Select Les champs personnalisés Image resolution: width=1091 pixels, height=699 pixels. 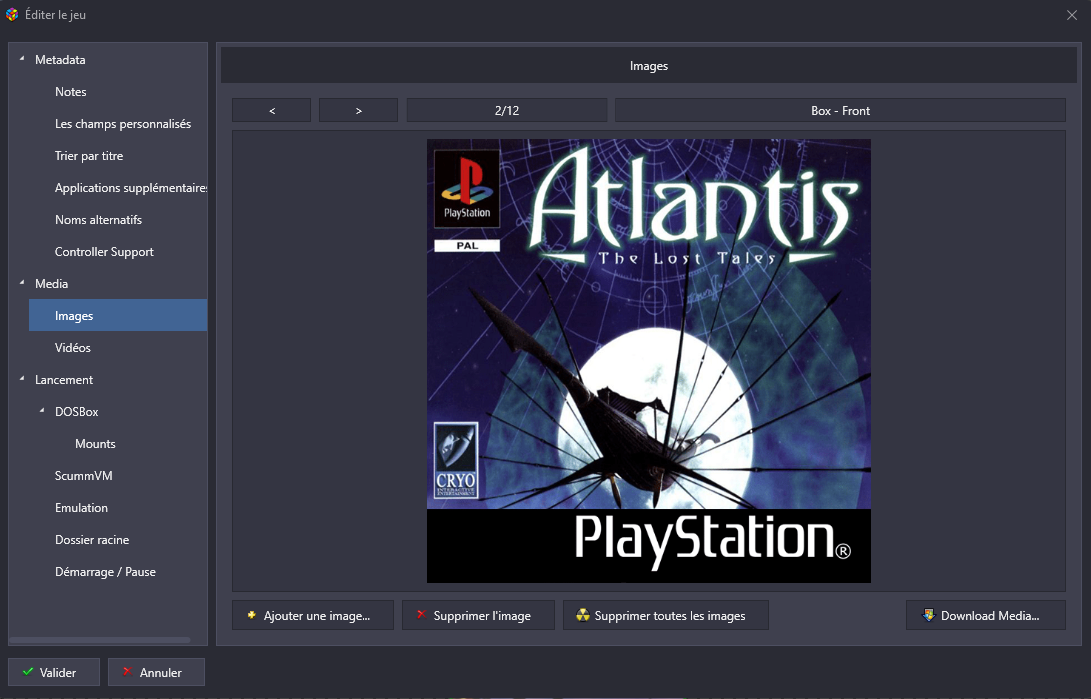click(x=123, y=124)
